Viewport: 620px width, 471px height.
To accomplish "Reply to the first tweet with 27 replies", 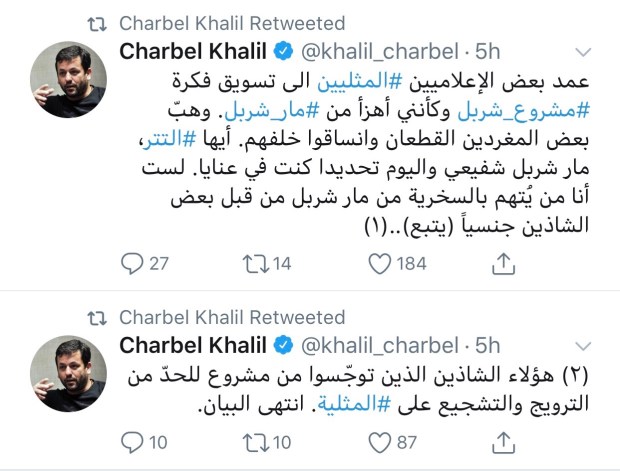I will [x=133, y=263].
